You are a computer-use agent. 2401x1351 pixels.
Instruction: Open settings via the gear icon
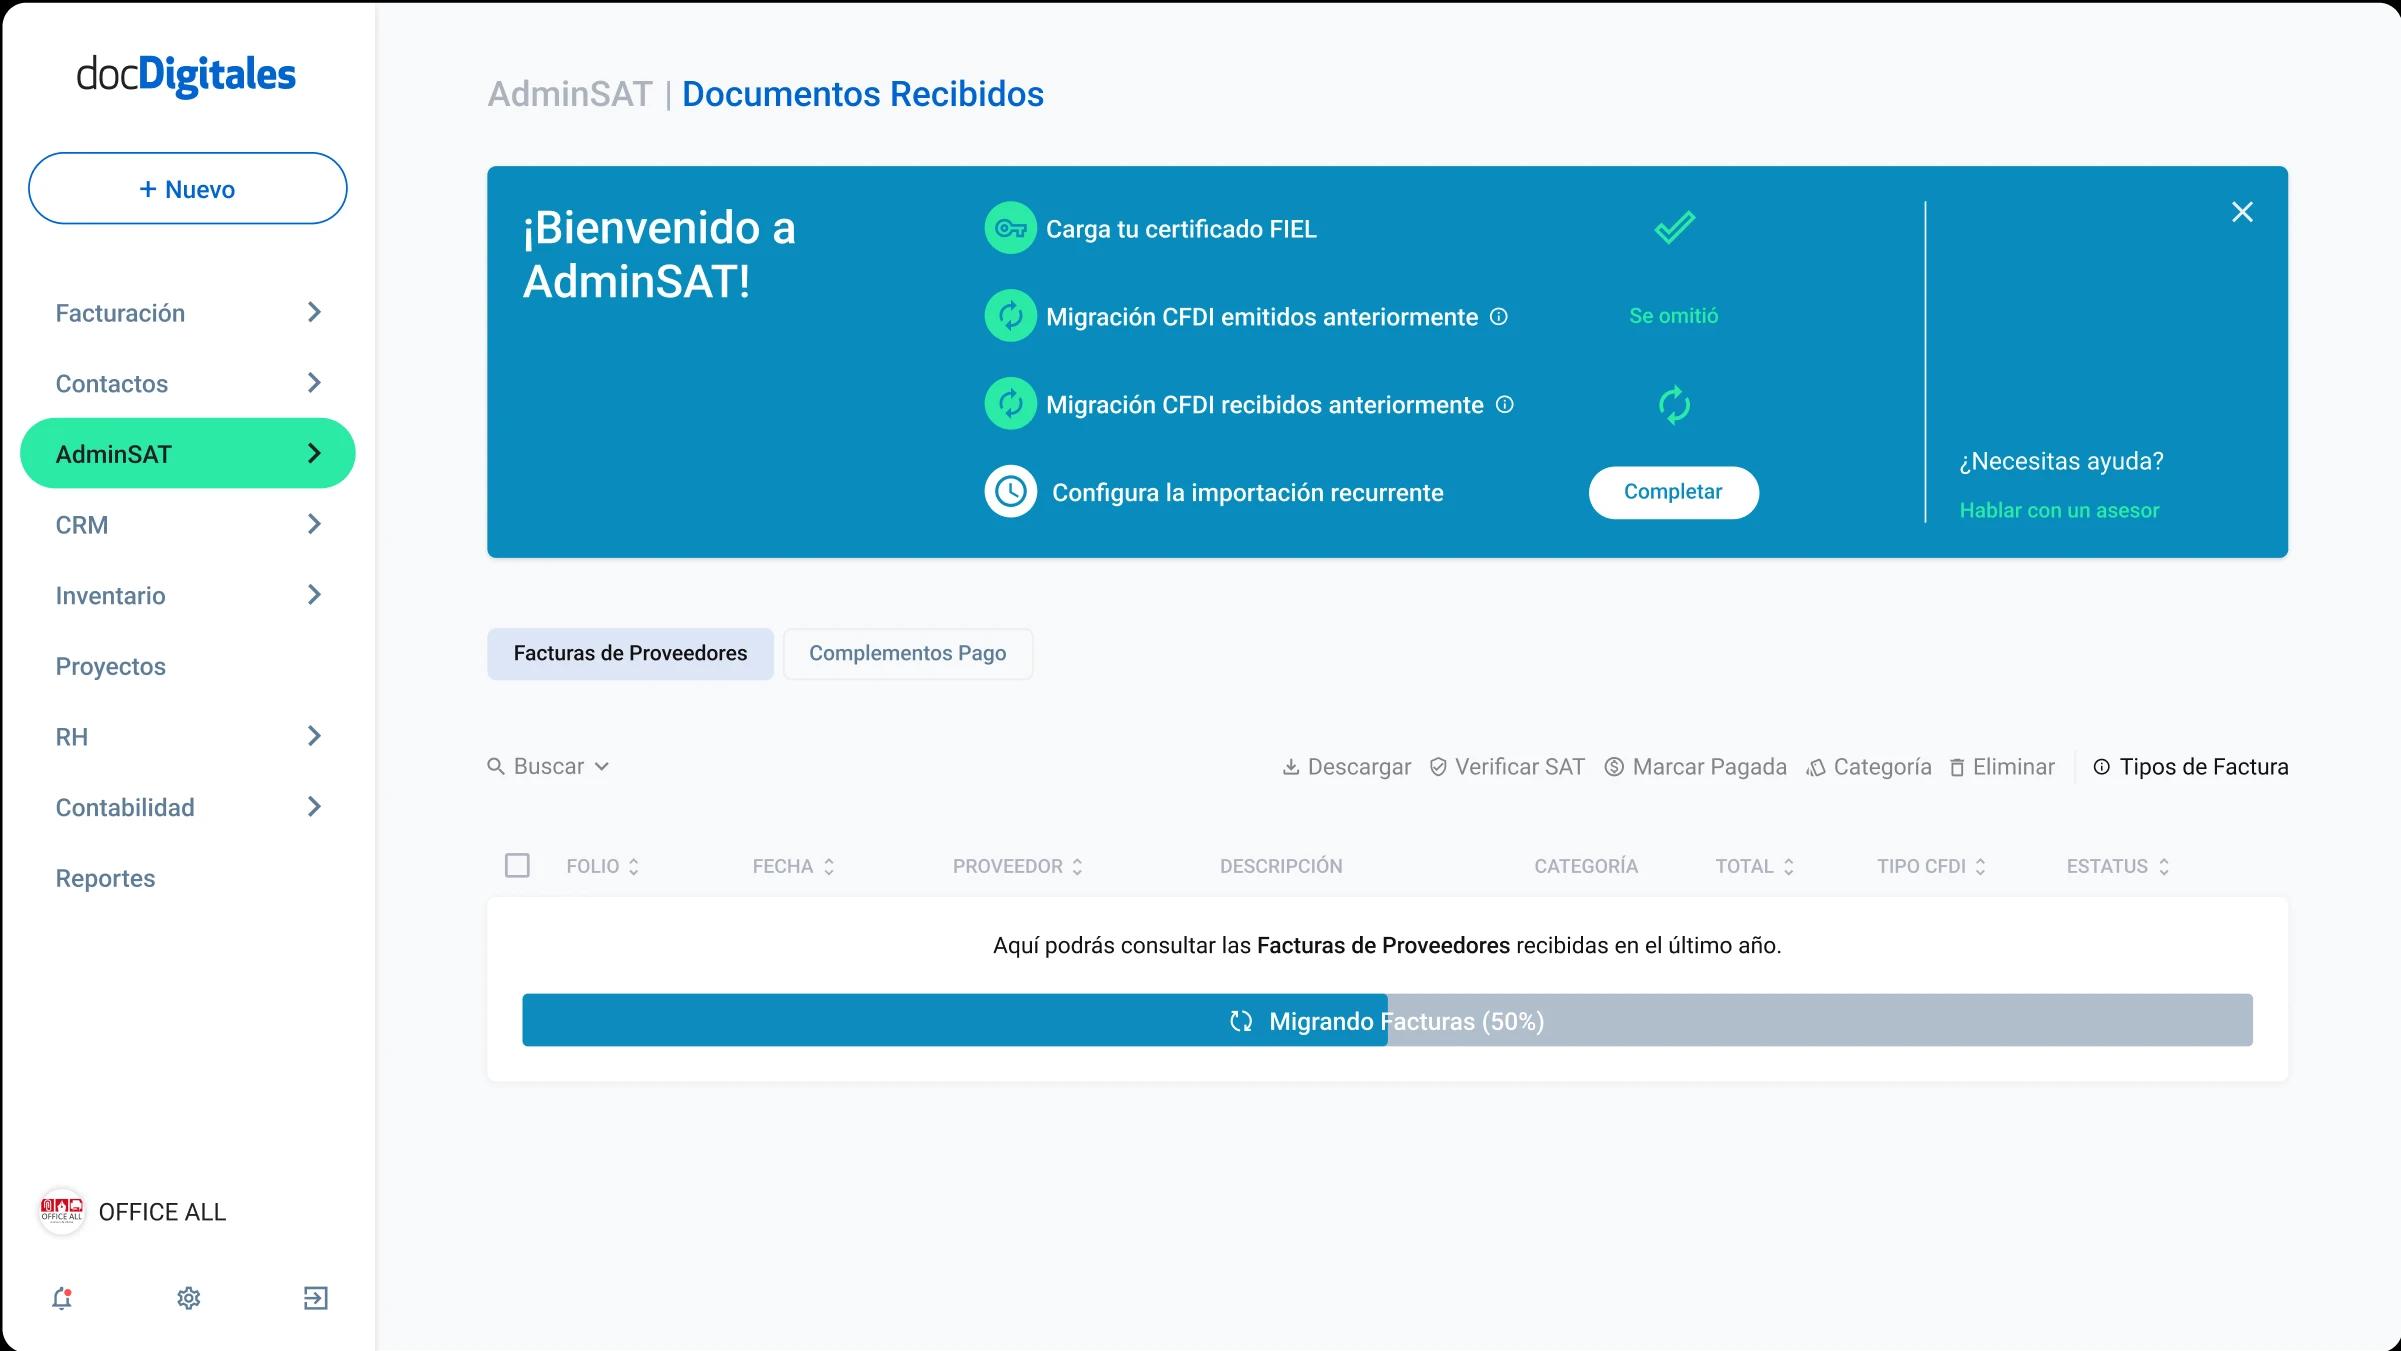189,1298
